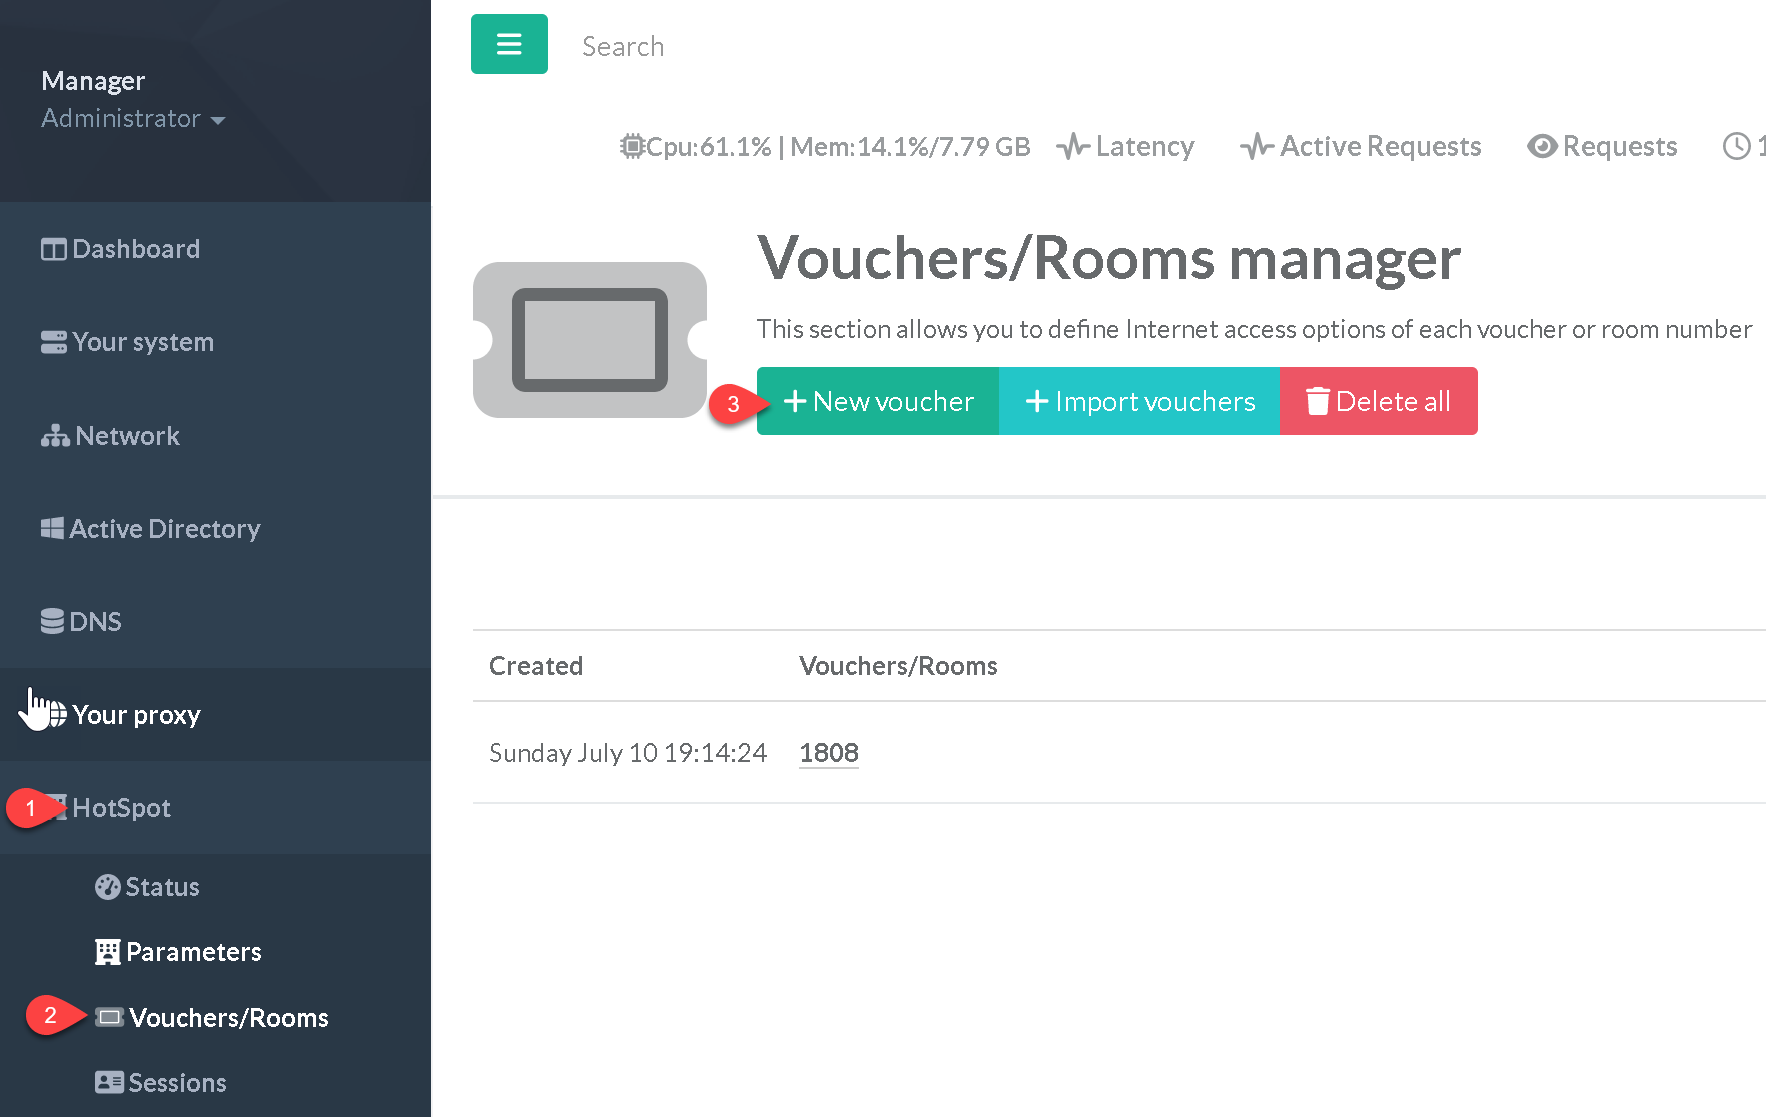
Task: Select Vouchers/Rooms in the sidebar
Action: pos(228,1018)
